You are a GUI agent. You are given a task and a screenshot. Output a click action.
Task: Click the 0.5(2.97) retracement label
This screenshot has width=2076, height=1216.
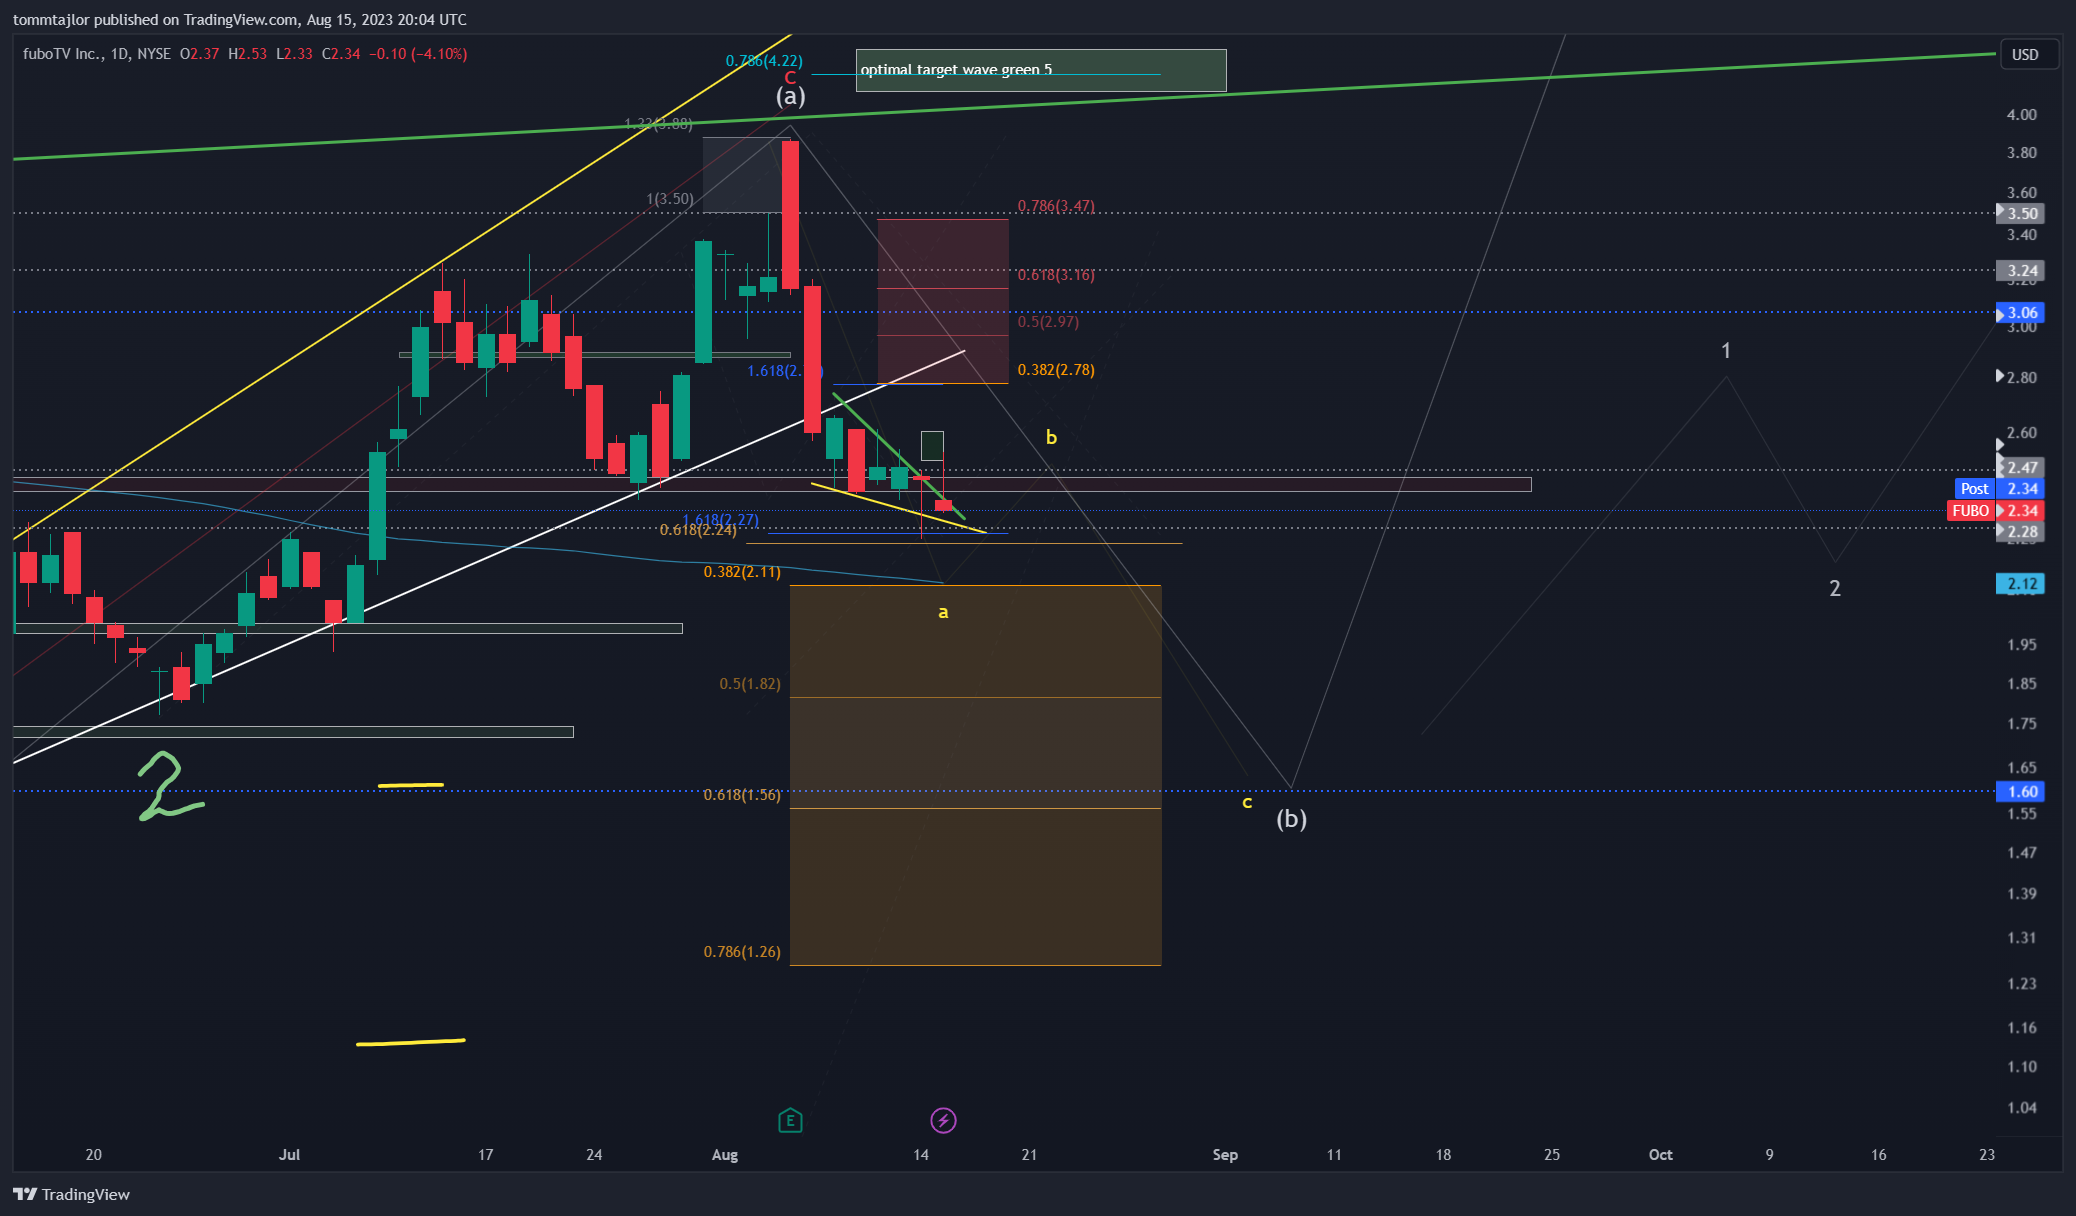pos(1048,322)
